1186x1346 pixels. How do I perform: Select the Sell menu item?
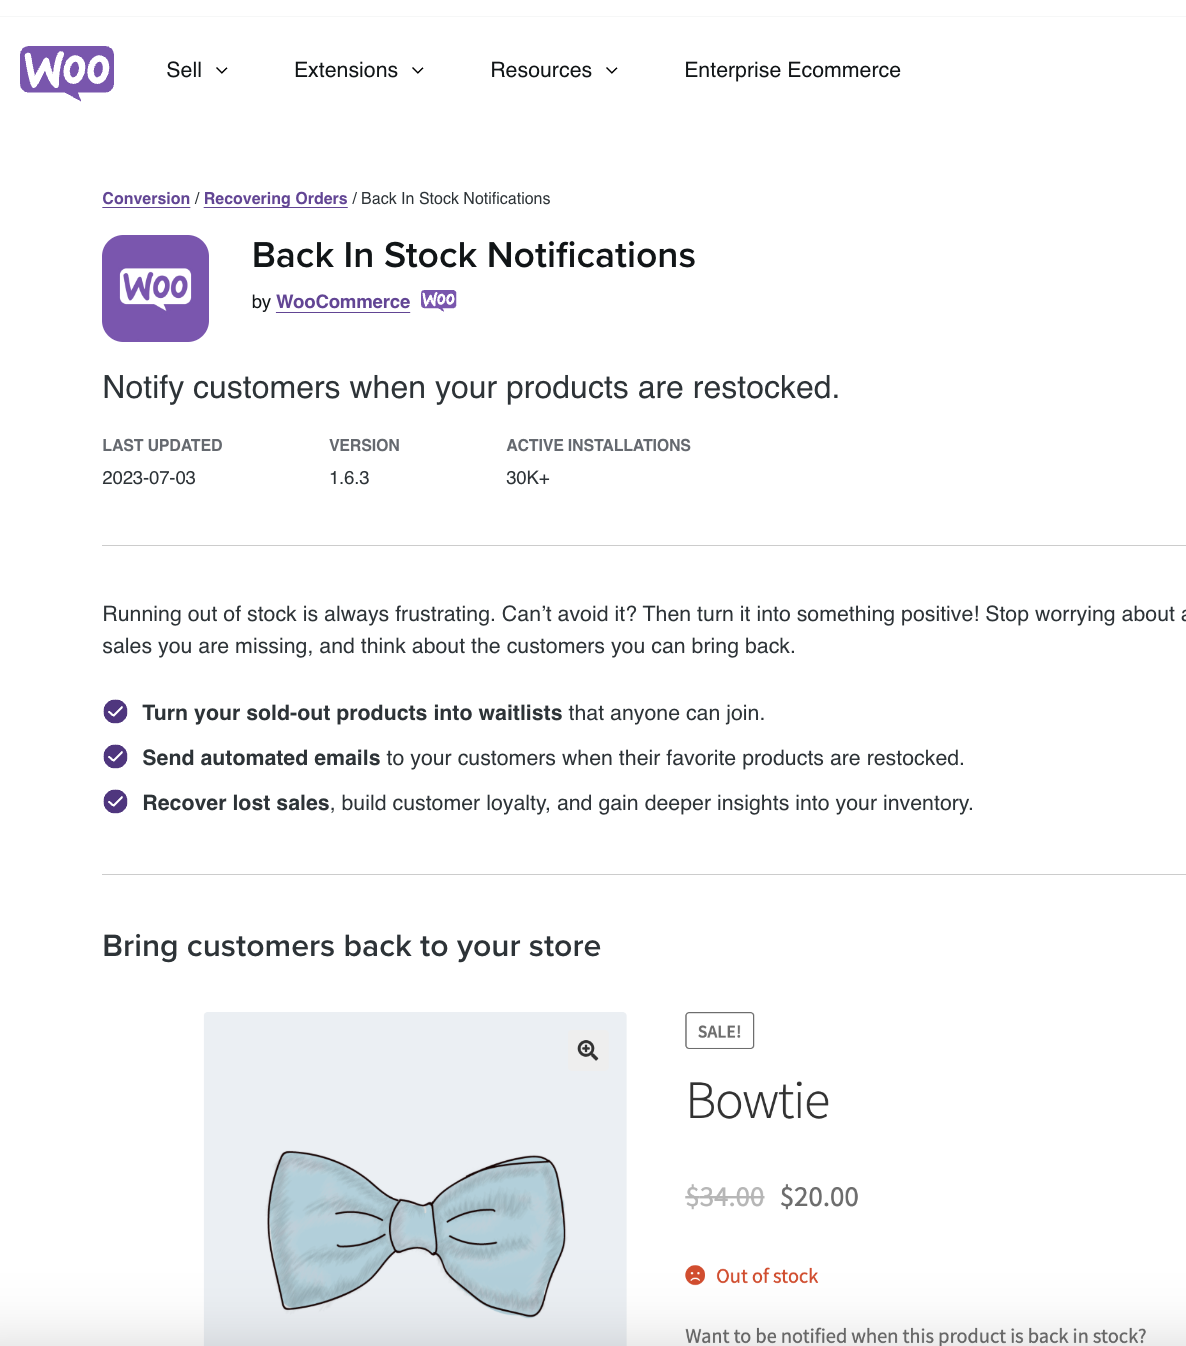(x=184, y=70)
